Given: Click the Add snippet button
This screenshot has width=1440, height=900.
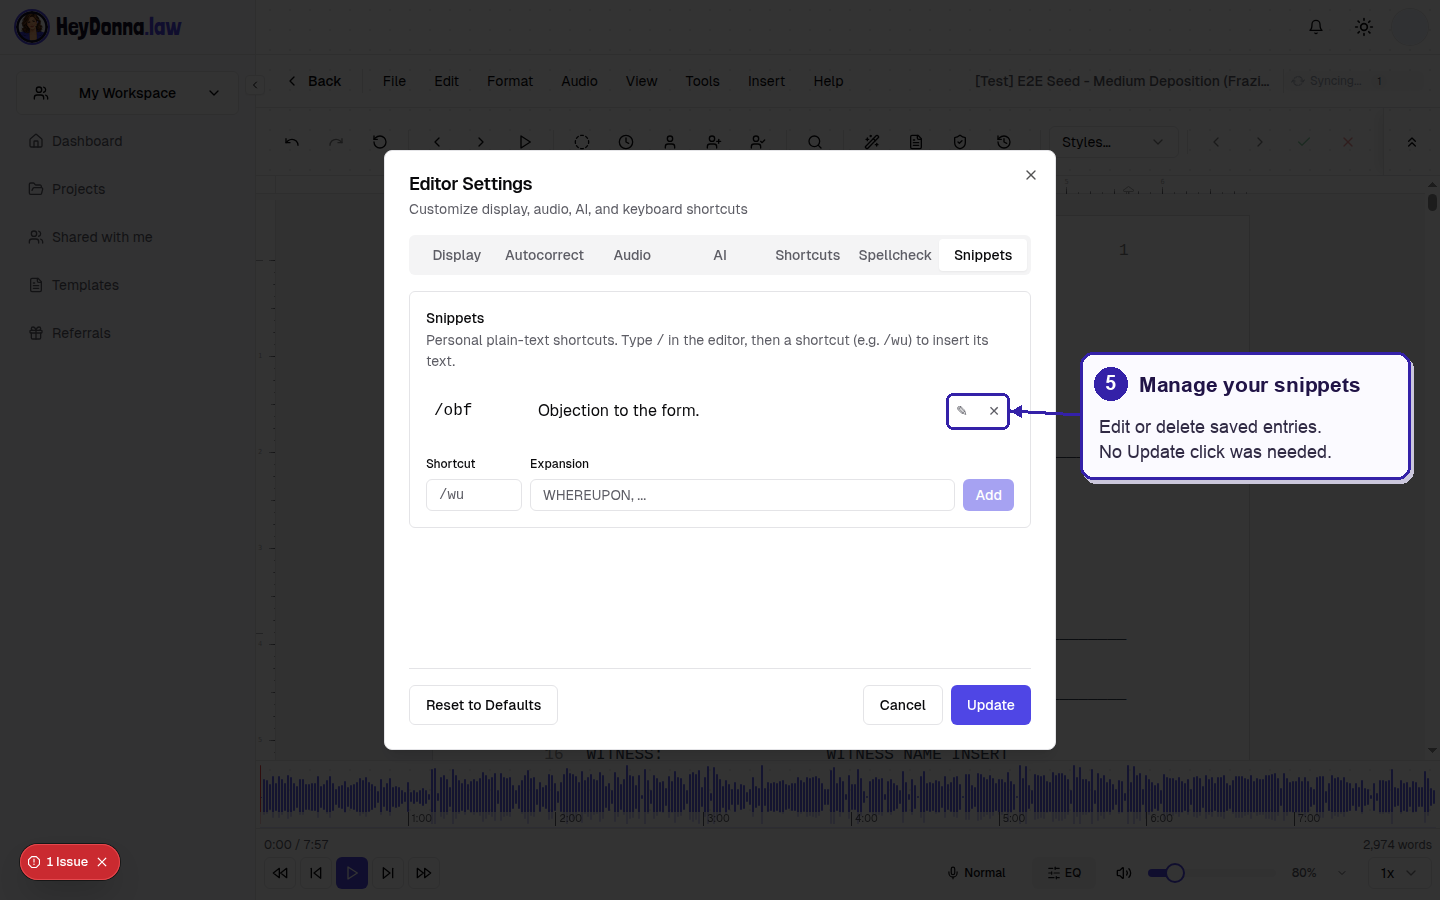Looking at the screenshot, I should tap(988, 495).
